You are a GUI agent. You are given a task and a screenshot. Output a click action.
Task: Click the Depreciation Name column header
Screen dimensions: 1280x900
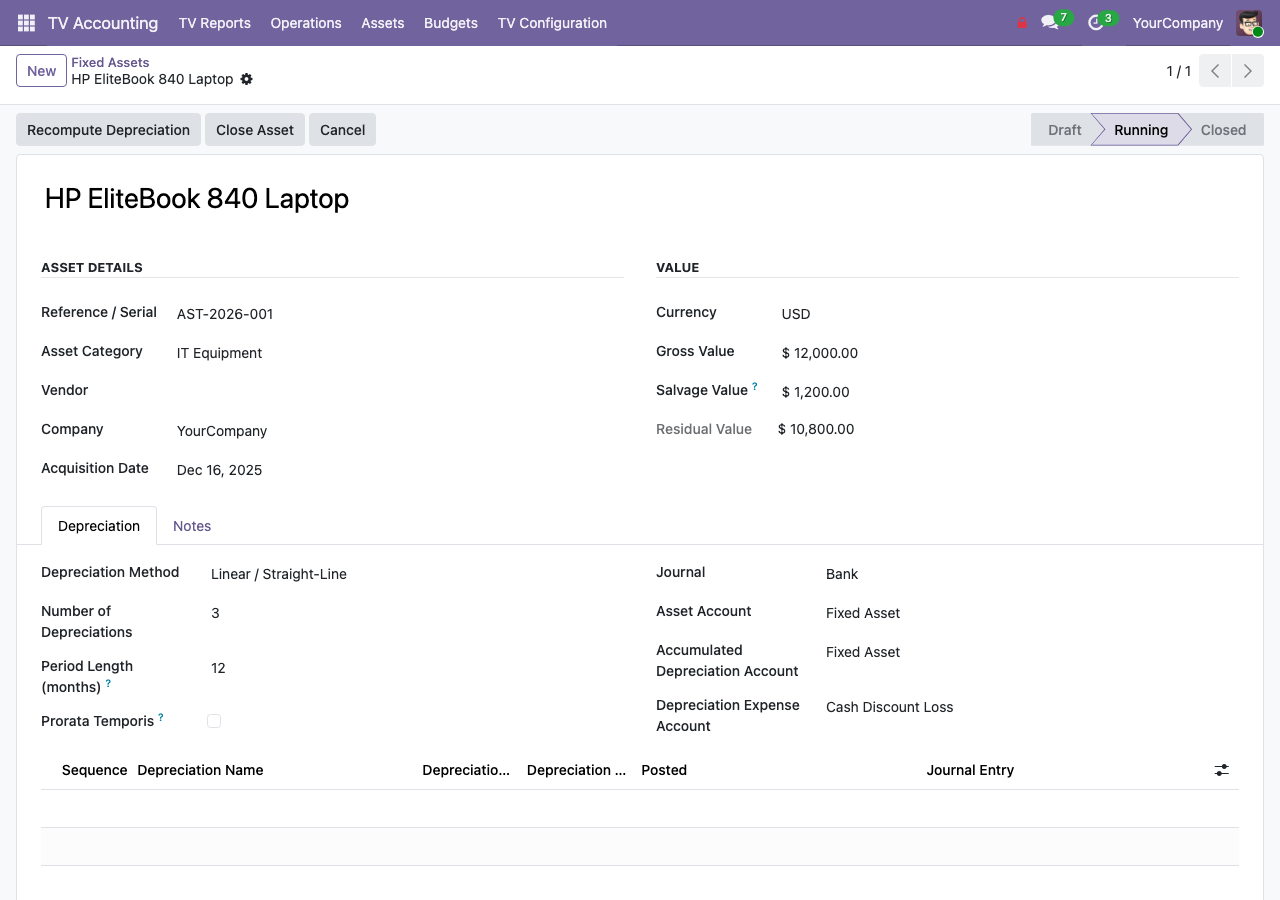pyautogui.click(x=200, y=770)
